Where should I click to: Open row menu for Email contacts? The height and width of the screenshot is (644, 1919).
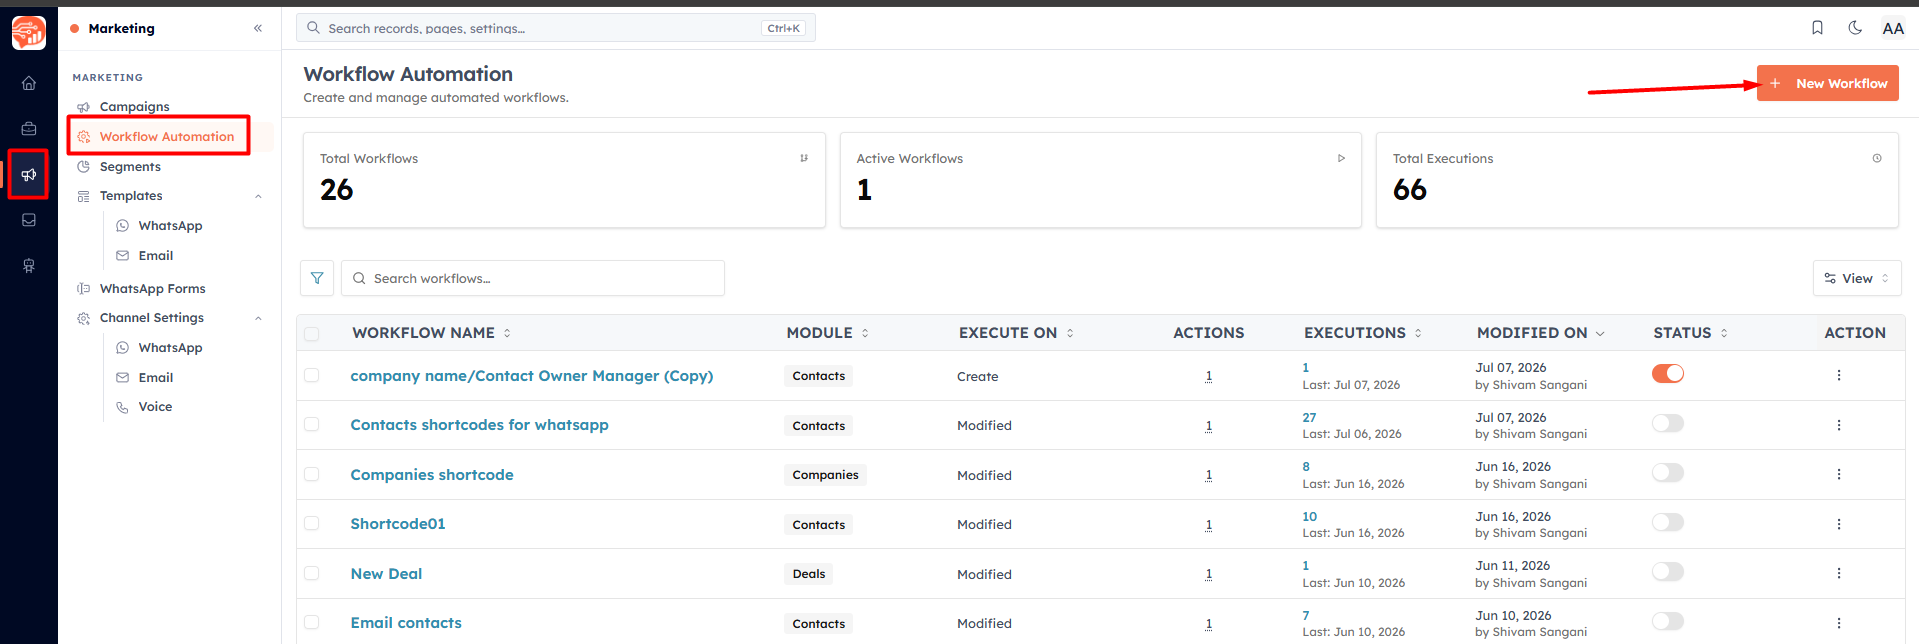(x=1838, y=623)
